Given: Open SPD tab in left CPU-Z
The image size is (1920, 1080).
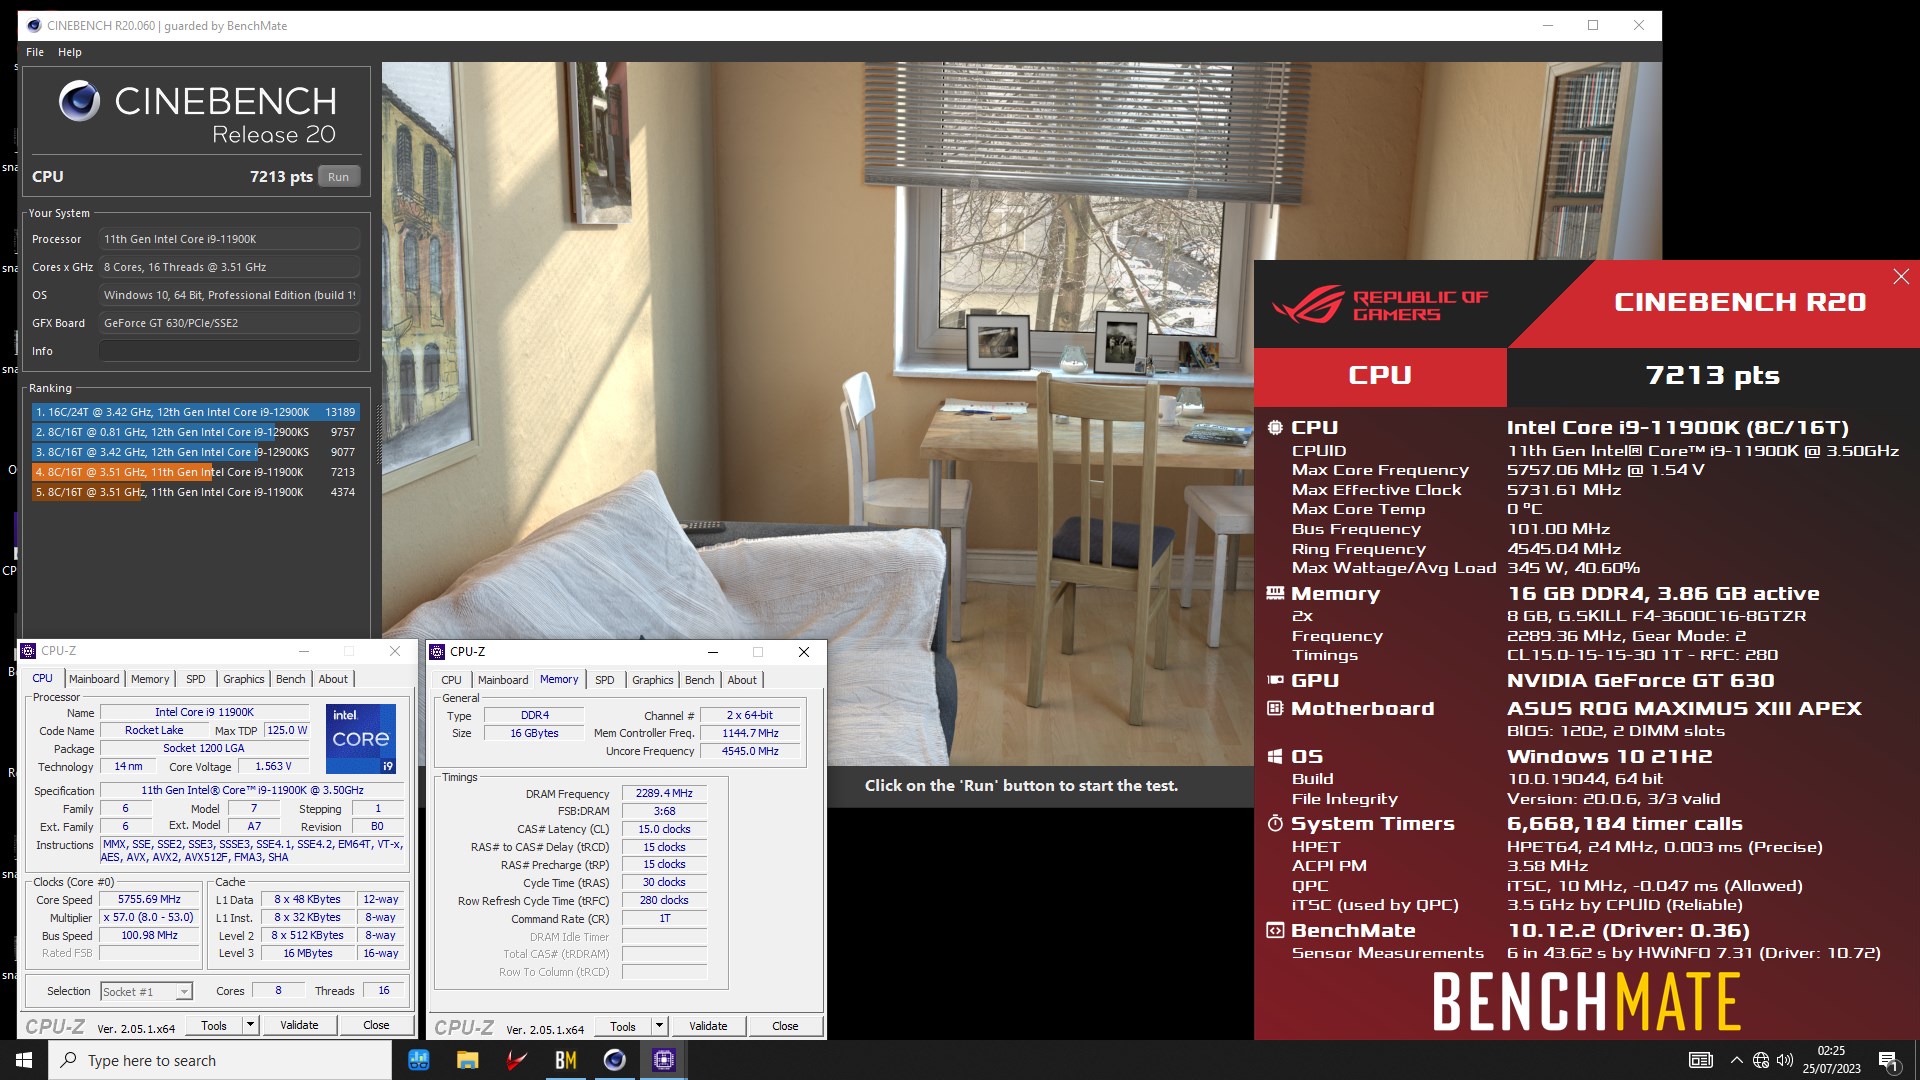Looking at the screenshot, I should tap(196, 679).
